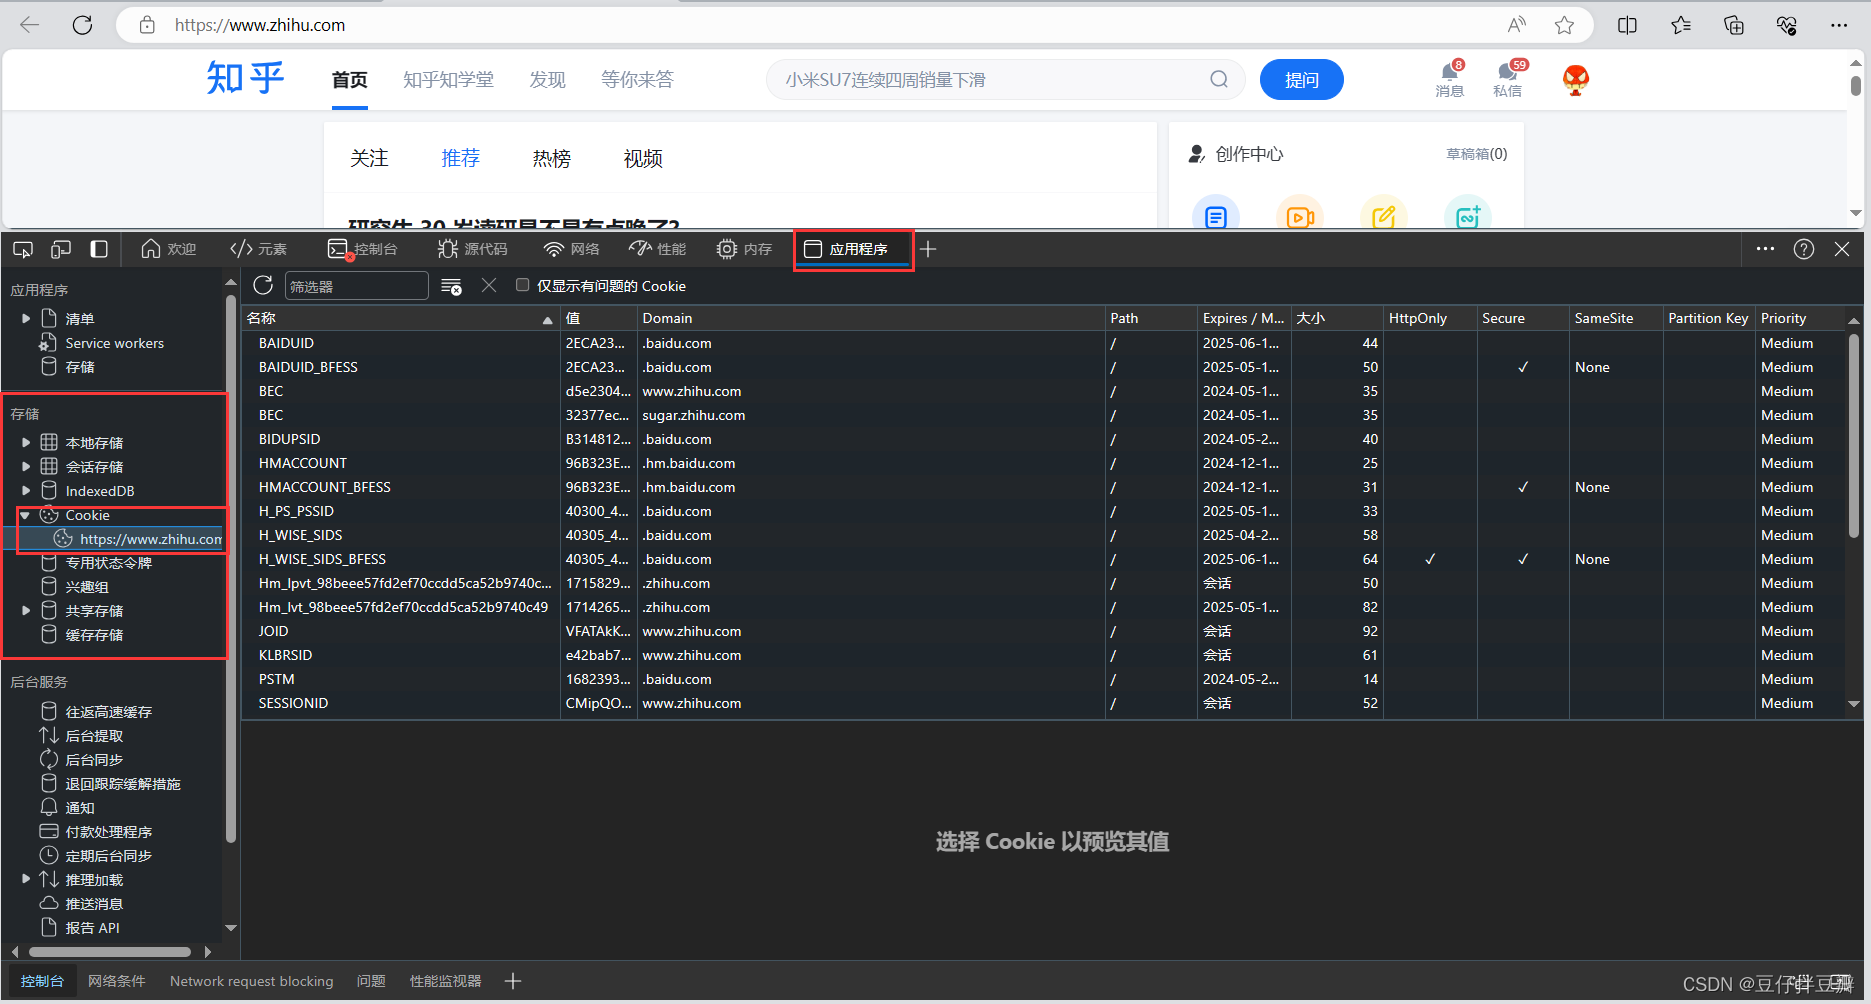This screenshot has height=1004, width=1871.
Task: Open 草稿箱(0) link
Action: click(1477, 154)
